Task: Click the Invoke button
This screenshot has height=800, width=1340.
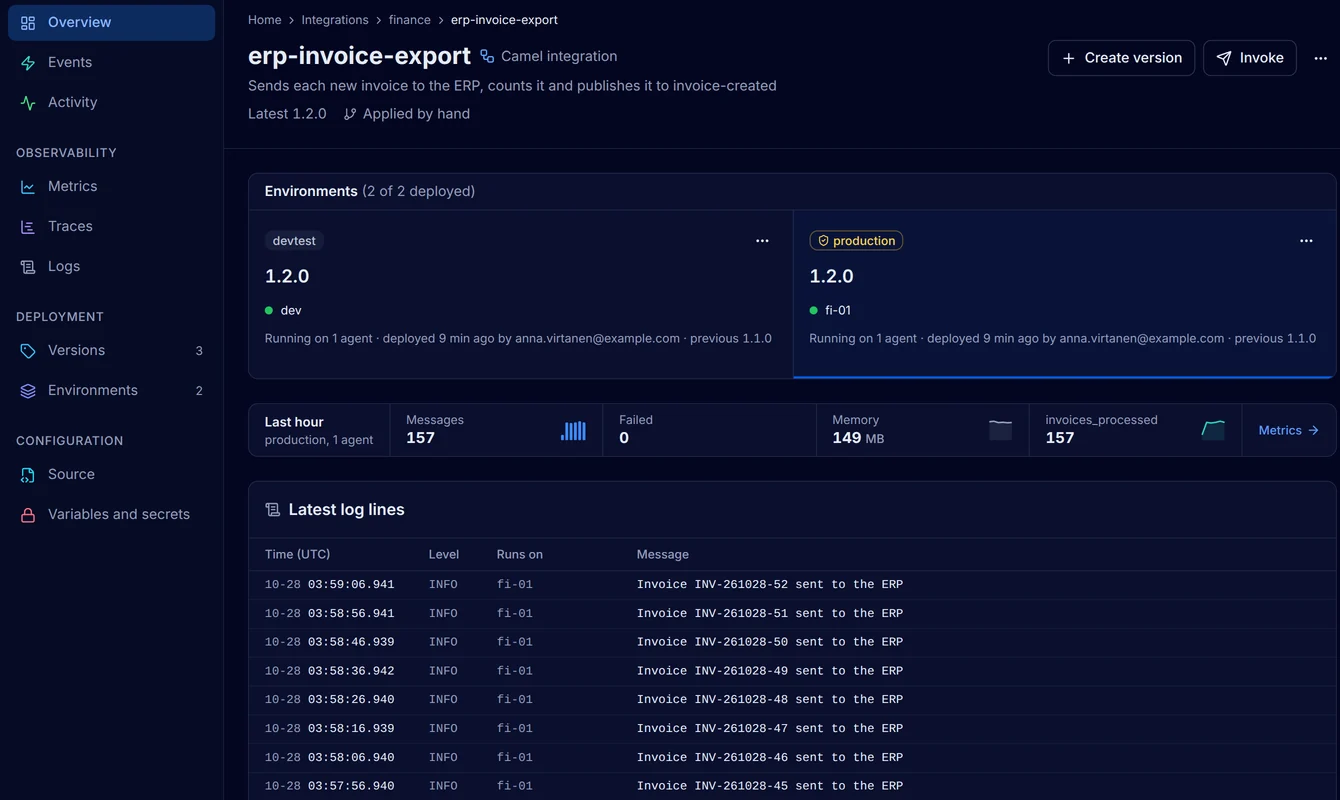Action: click(1250, 58)
